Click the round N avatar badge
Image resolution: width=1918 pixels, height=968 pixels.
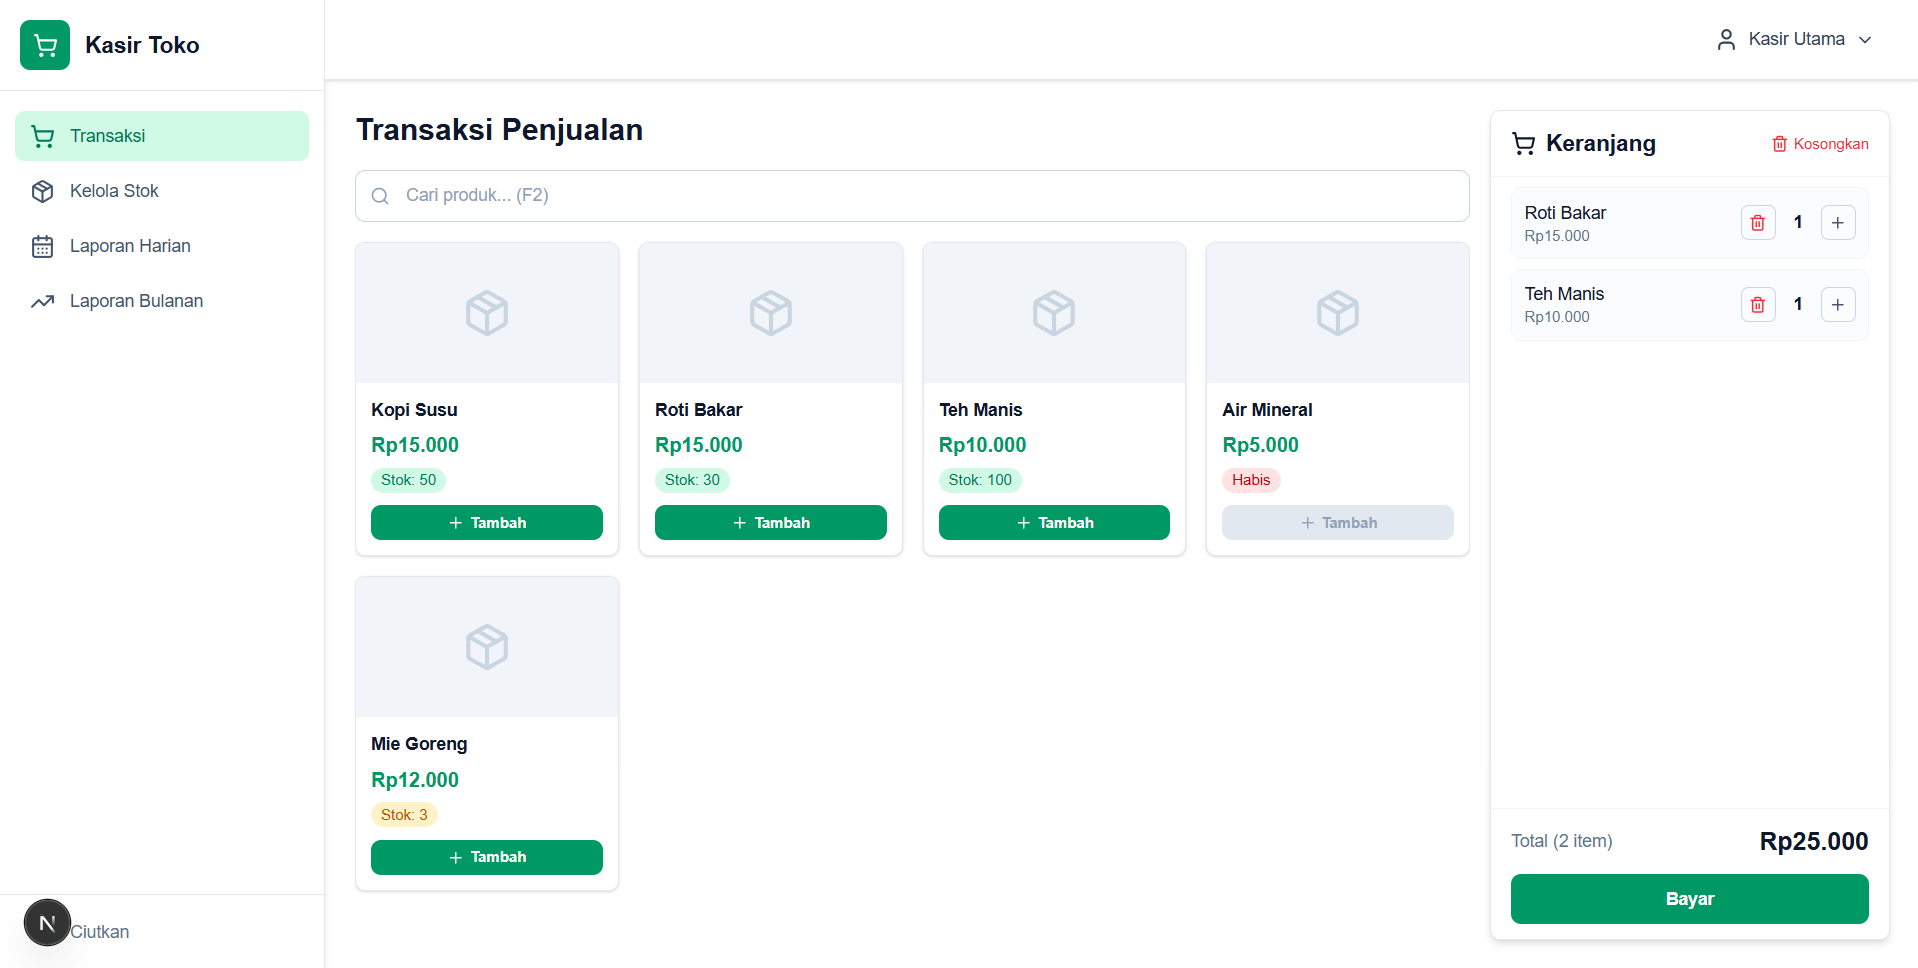pyautogui.click(x=47, y=923)
